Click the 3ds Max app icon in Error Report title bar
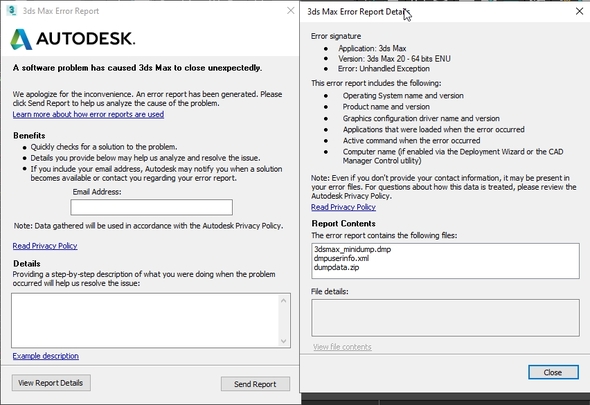590x405 pixels. 12,10
